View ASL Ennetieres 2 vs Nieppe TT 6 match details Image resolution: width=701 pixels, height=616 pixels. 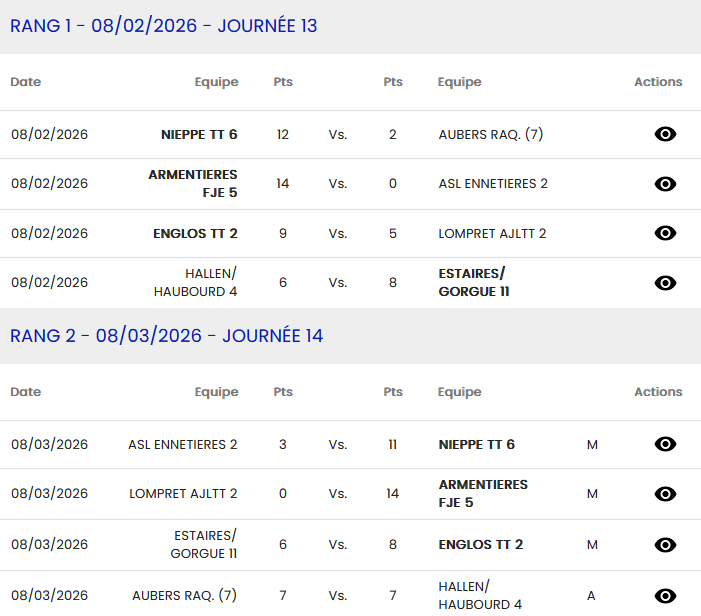(x=665, y=444)
